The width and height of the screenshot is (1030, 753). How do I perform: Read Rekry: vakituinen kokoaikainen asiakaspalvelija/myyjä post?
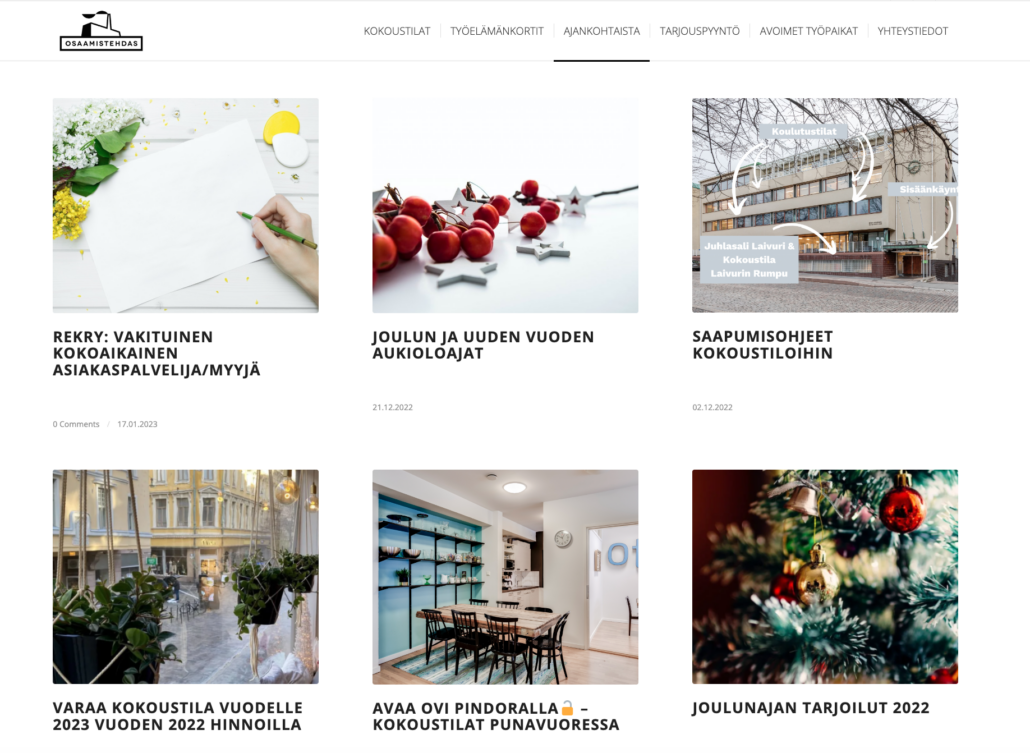pyautogui.click(x=157, y=354)
